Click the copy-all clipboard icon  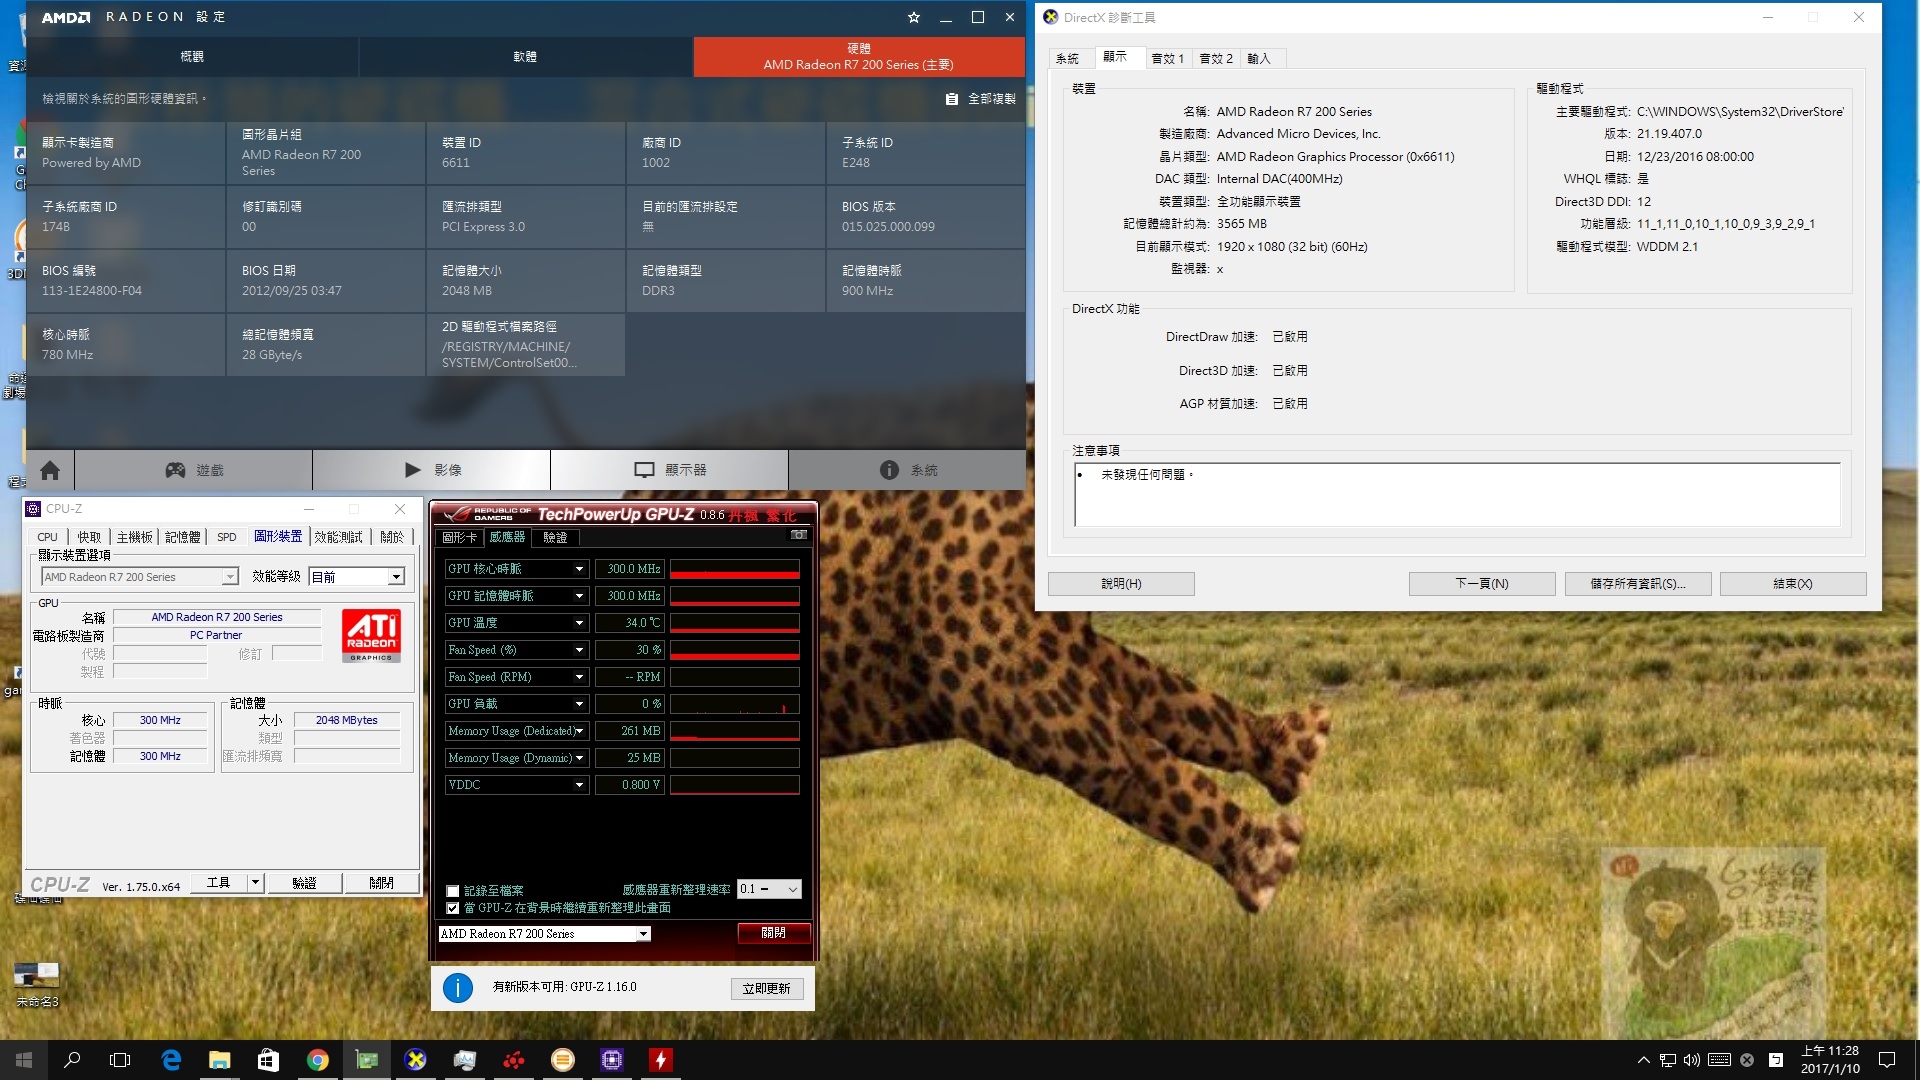click(x=951, y=99)
